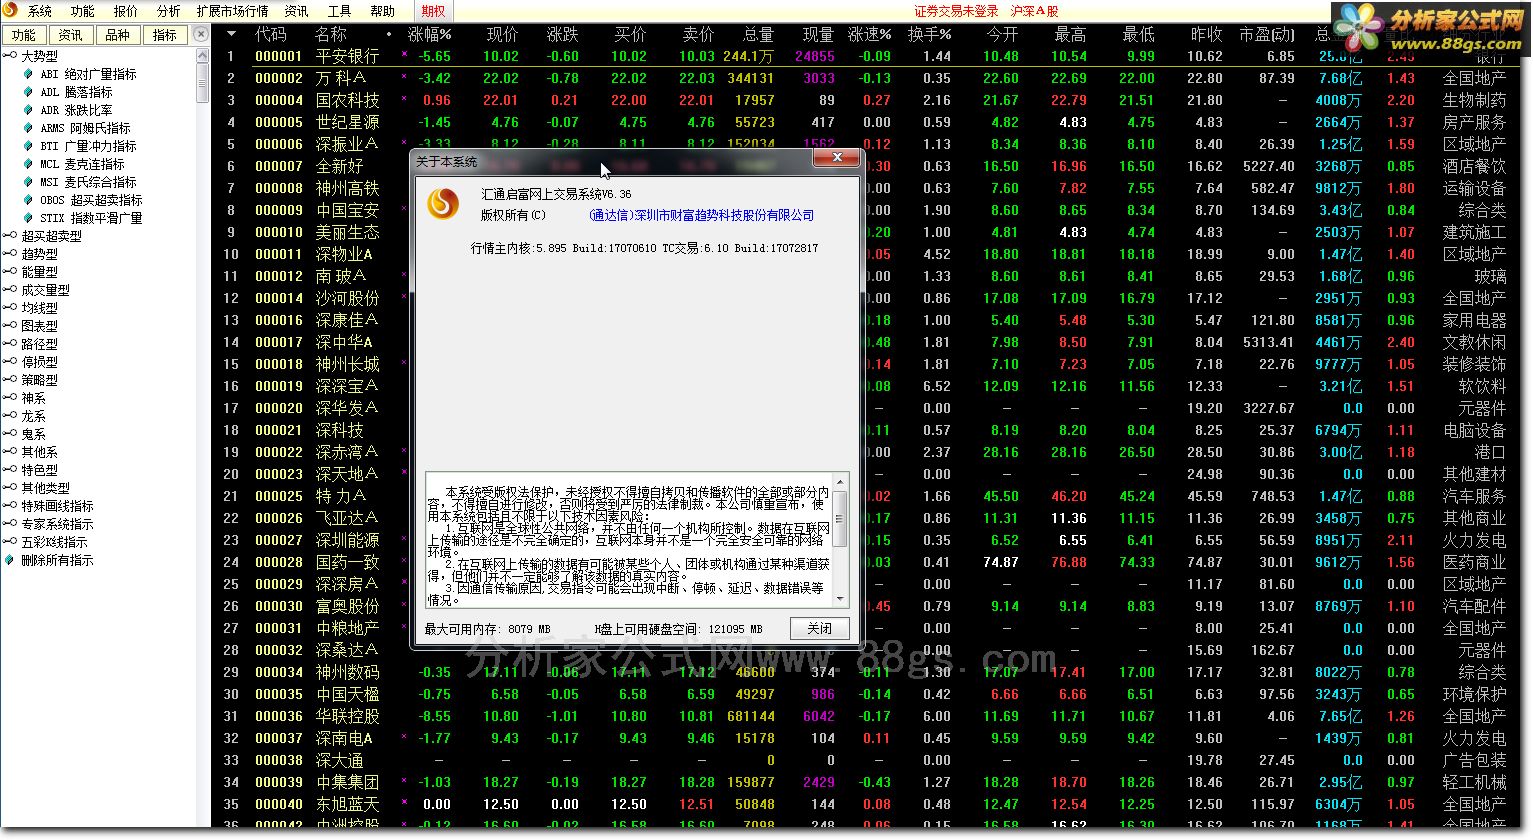Switch to the sidebar 功能 tab
The width and height of the screenshot is (1533, 840).
pos(24,35)
